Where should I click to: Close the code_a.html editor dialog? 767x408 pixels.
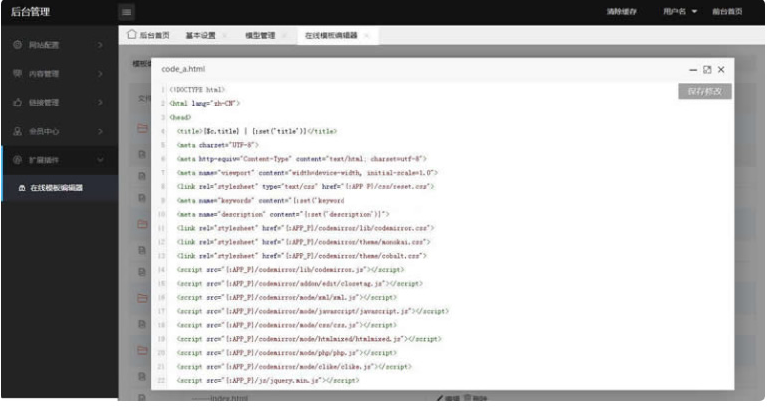721,70
